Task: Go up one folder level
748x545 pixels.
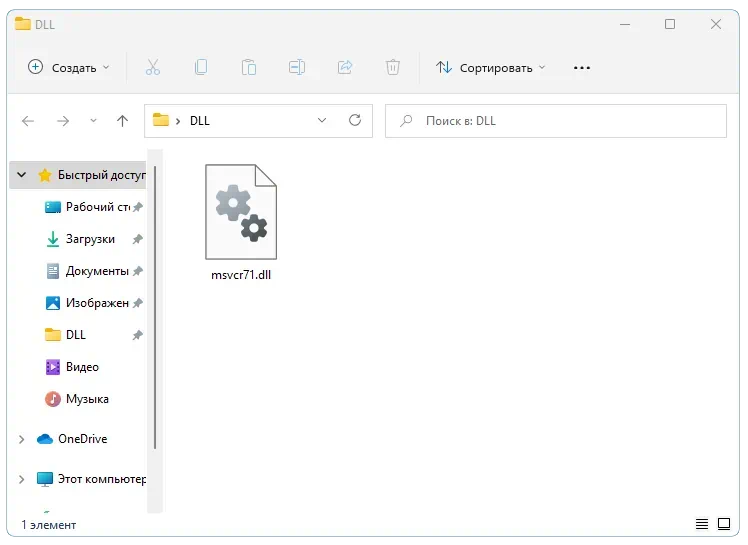Action: 123,121
